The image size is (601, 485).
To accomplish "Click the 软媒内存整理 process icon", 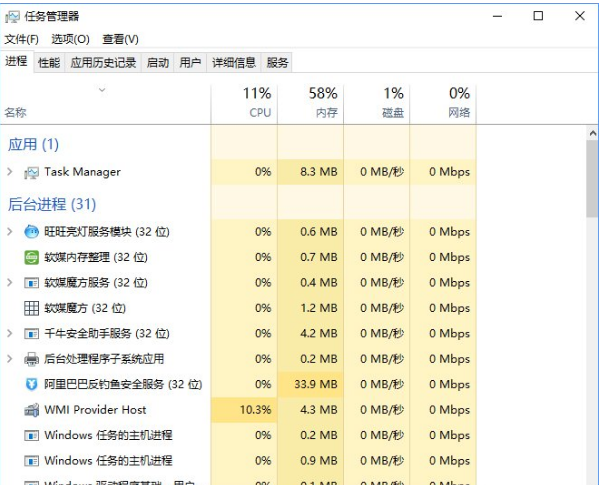I will [x=31, y=257].
